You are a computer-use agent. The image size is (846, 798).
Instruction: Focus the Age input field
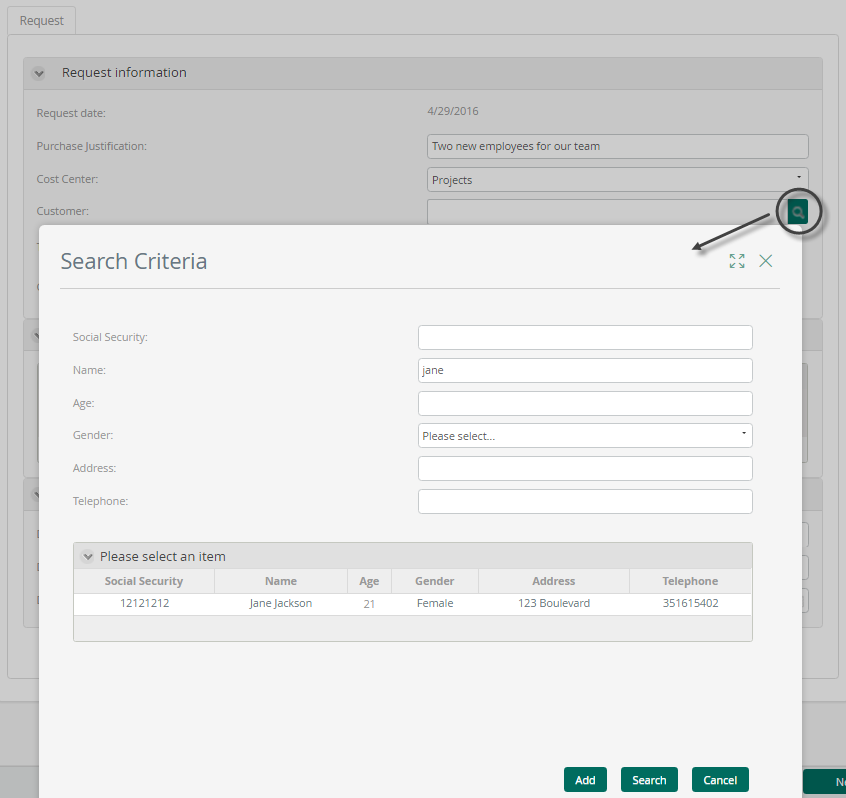[585, 403]
